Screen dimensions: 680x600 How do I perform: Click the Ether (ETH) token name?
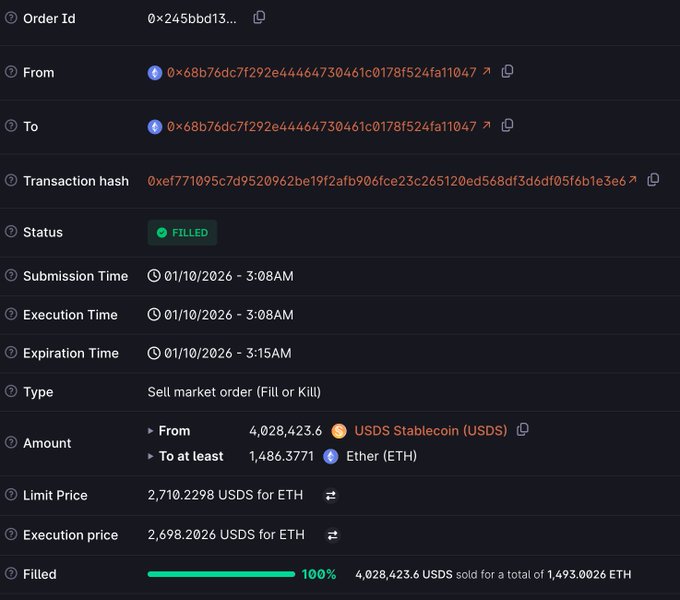click(382, 457)
